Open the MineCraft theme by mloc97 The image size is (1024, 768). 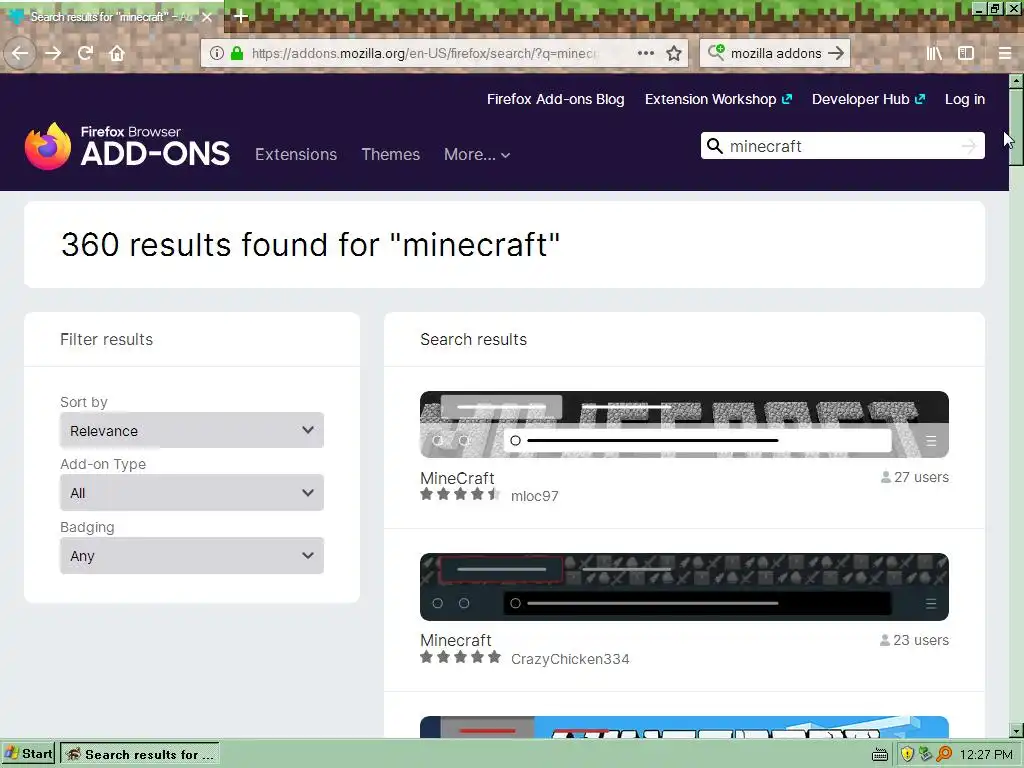pyautogui.click(x=457, y=478)
